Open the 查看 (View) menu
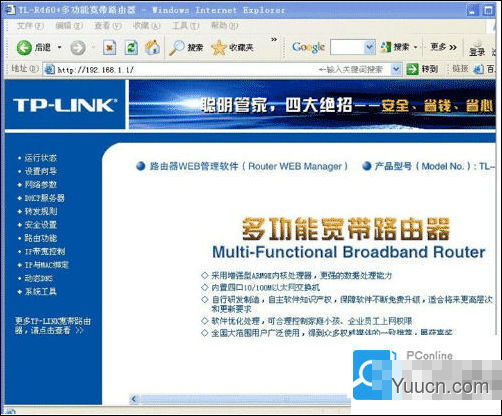 click(x=107, y=25)
